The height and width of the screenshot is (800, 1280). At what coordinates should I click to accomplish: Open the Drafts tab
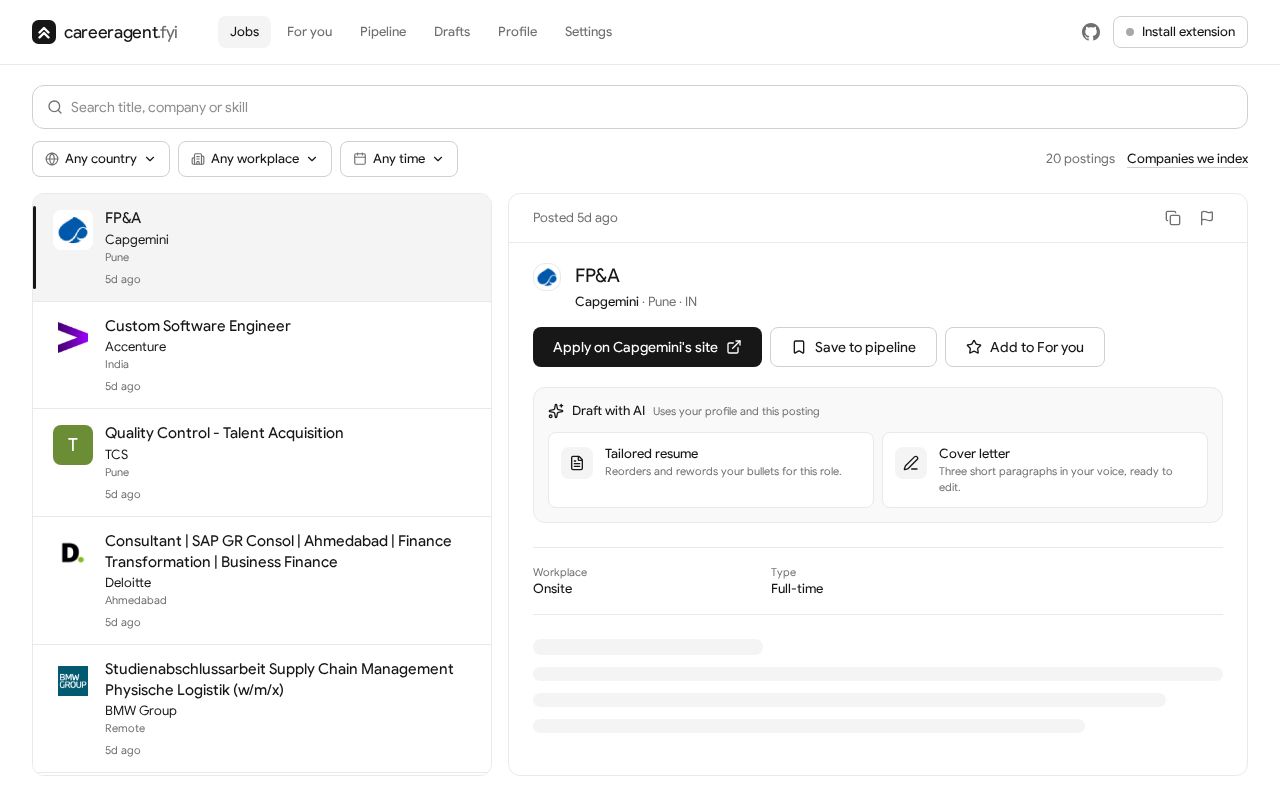click(452, 32)
